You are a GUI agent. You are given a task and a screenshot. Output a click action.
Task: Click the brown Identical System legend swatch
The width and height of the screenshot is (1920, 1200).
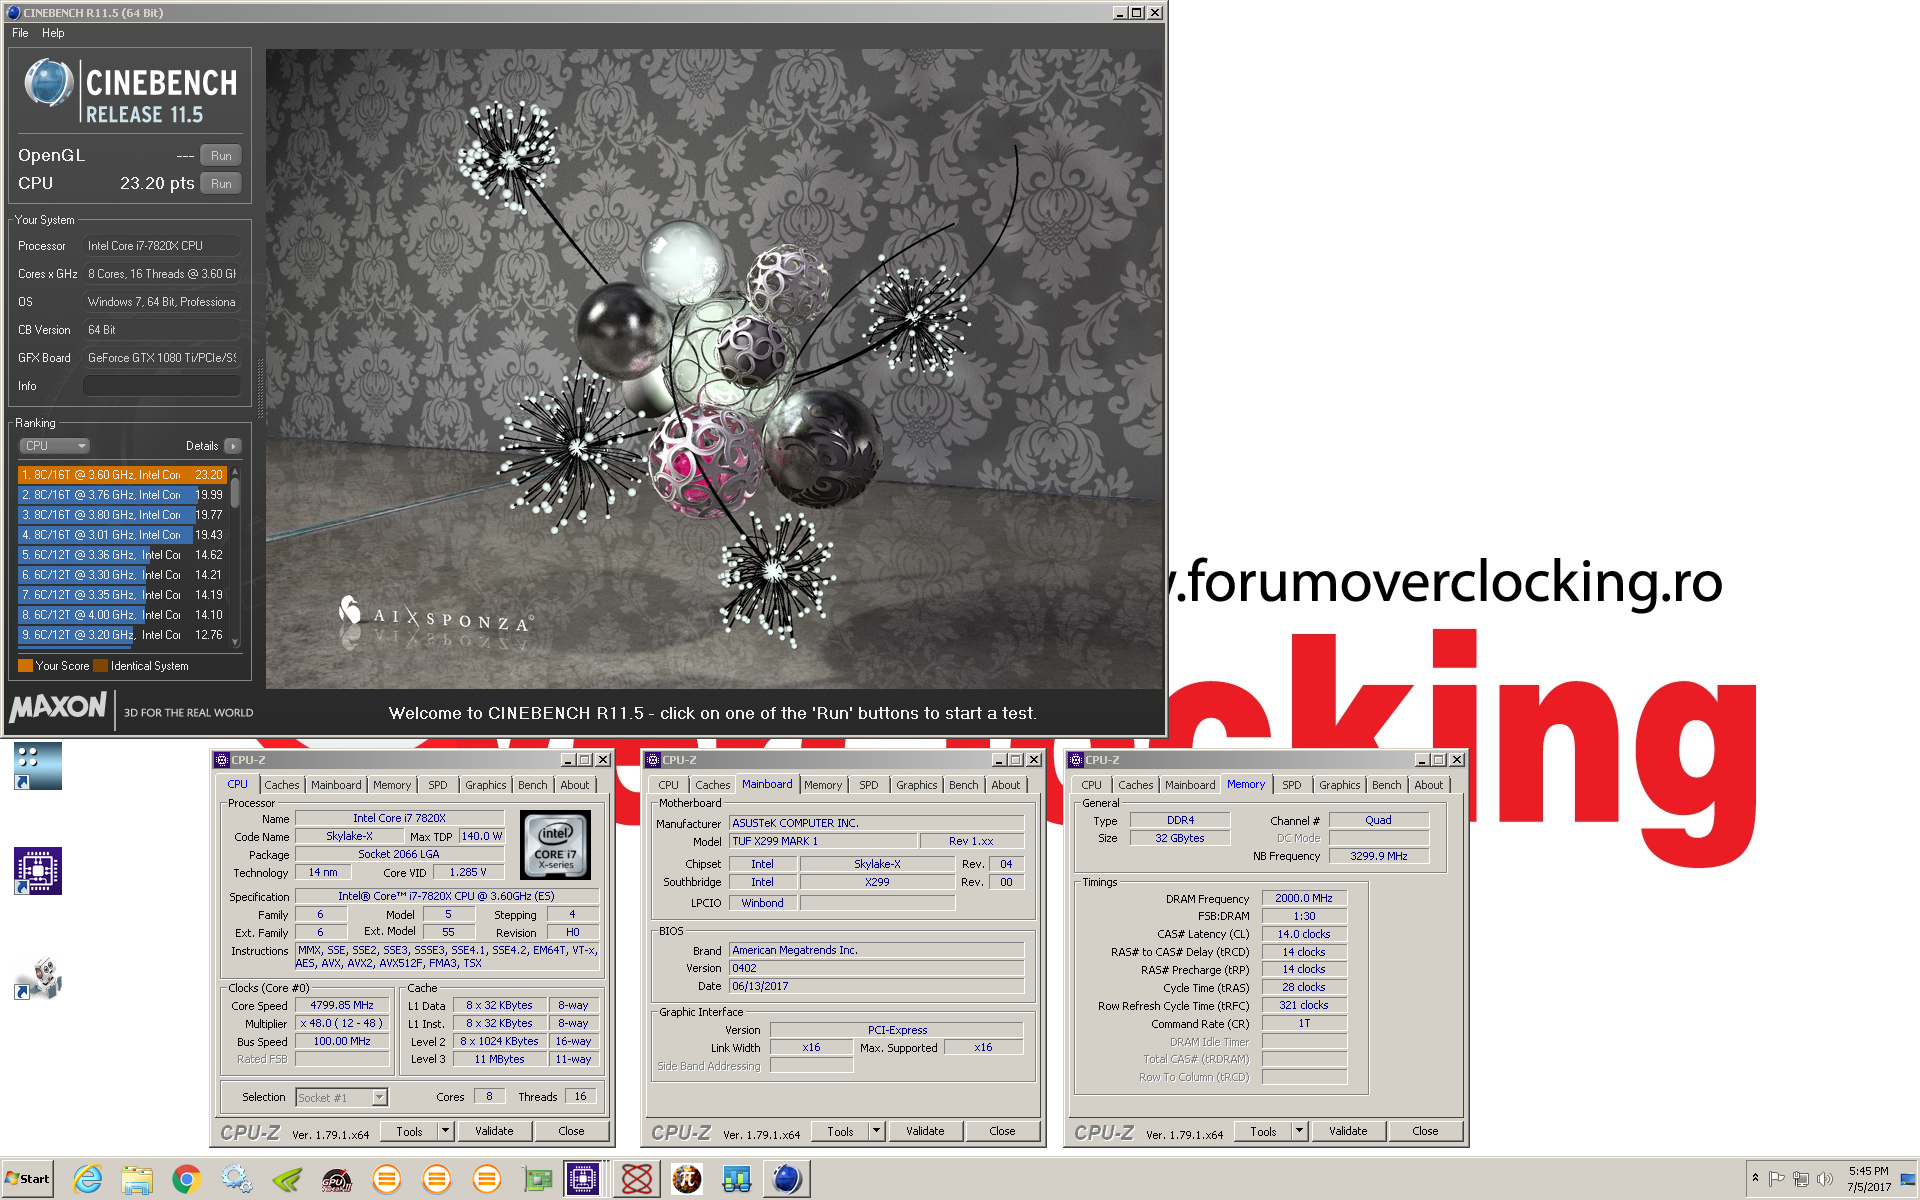click(x=100, y=666)
